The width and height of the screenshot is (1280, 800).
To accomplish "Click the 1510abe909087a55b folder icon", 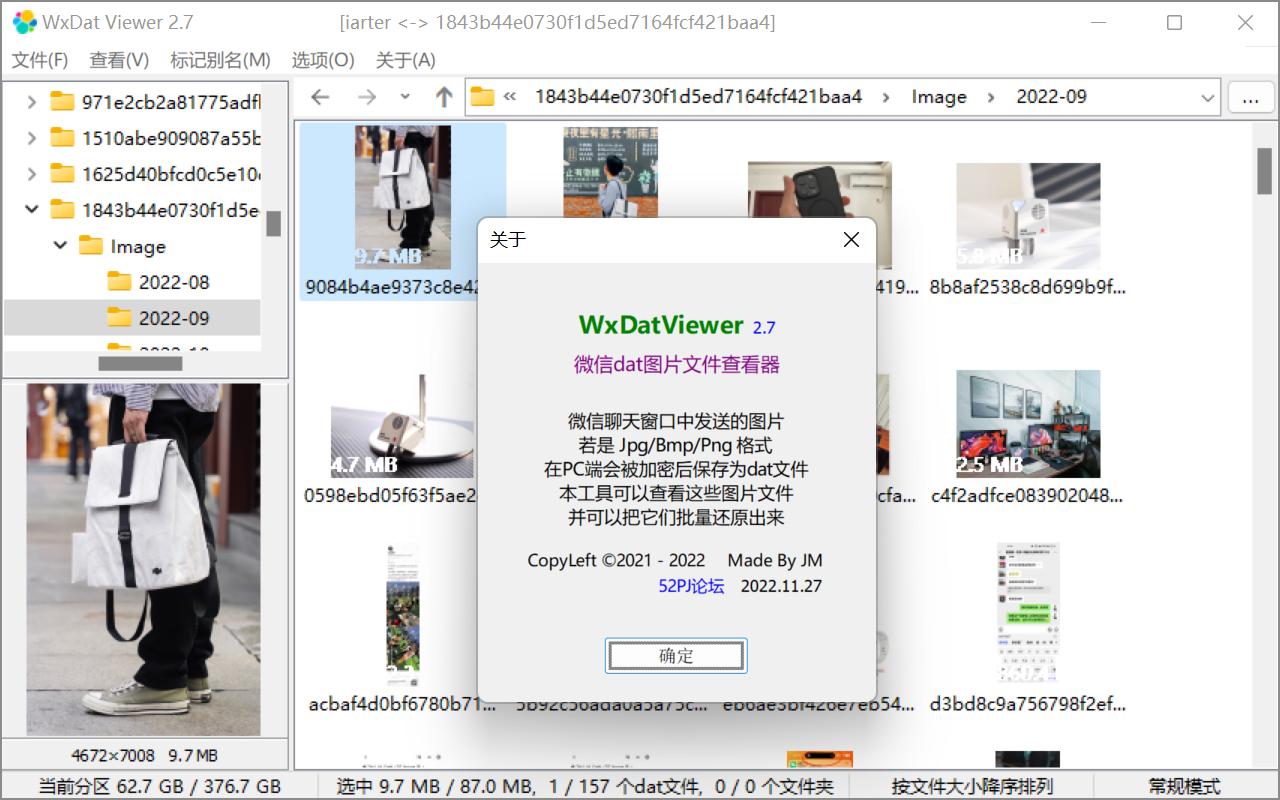I will 63,138.
